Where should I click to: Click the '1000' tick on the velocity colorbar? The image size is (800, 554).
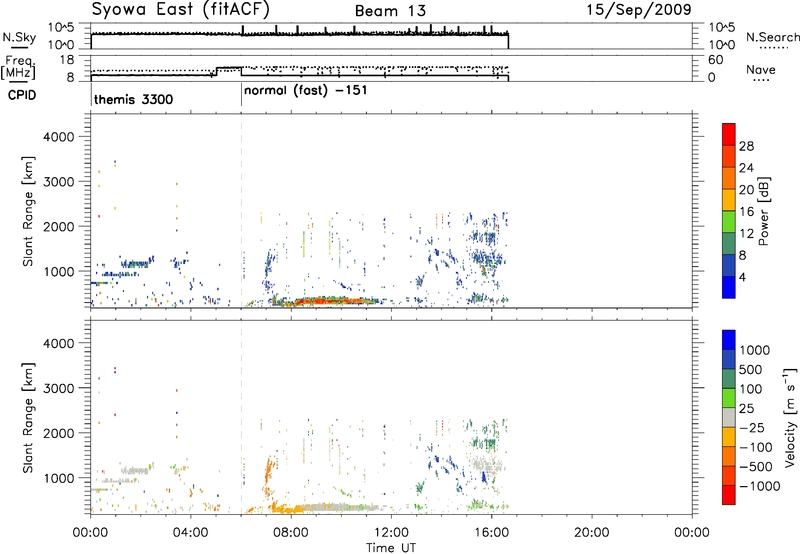click(x=755, y=350)
